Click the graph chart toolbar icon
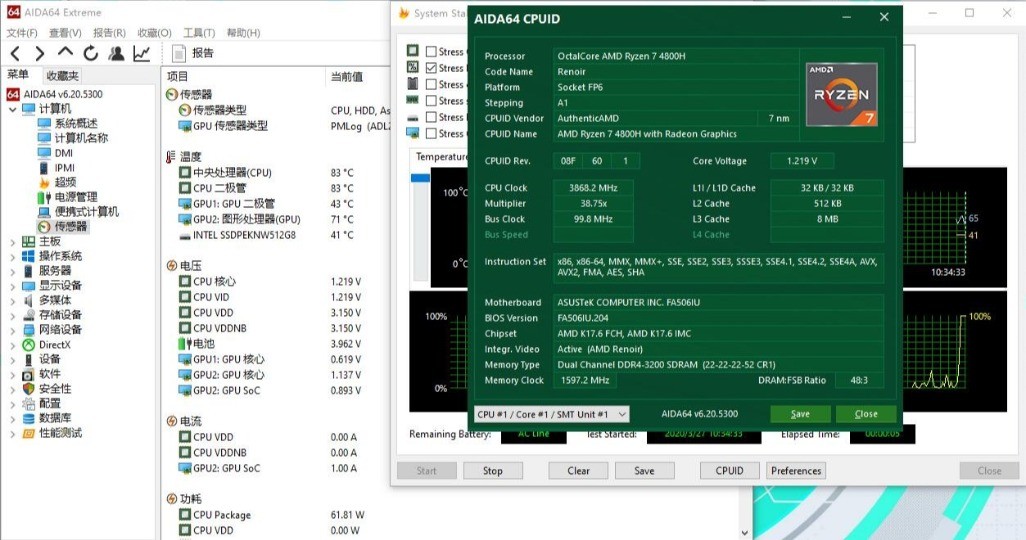This screenshot has height=540, width=1026. pyautogui.click(x=142, y=54)
